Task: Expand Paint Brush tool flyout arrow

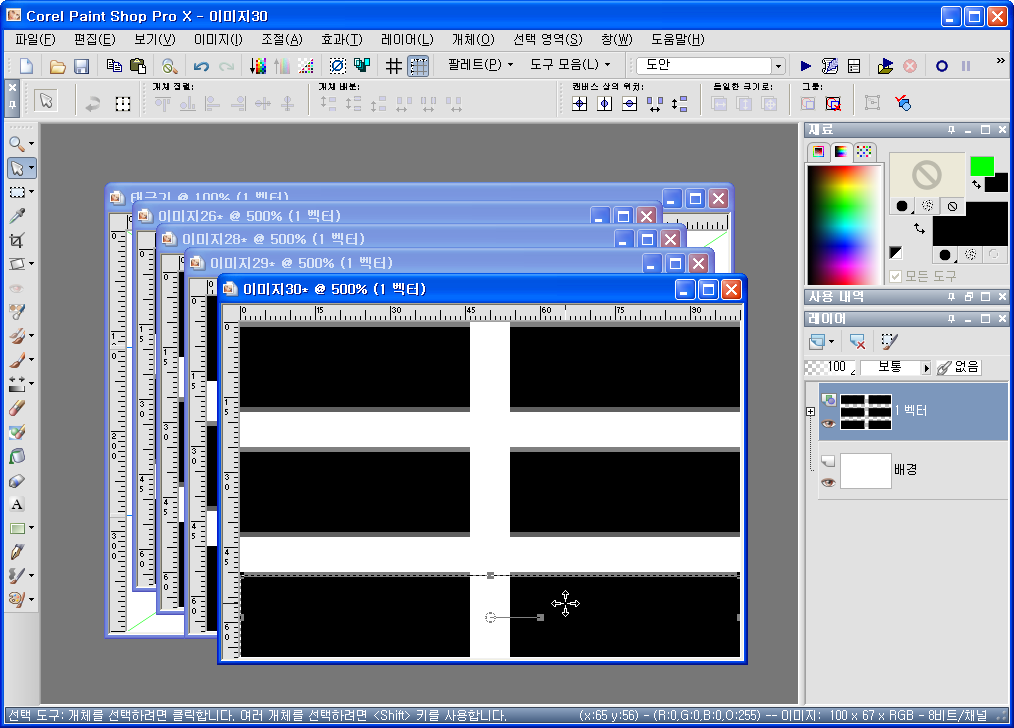Action: coord(31,360)
